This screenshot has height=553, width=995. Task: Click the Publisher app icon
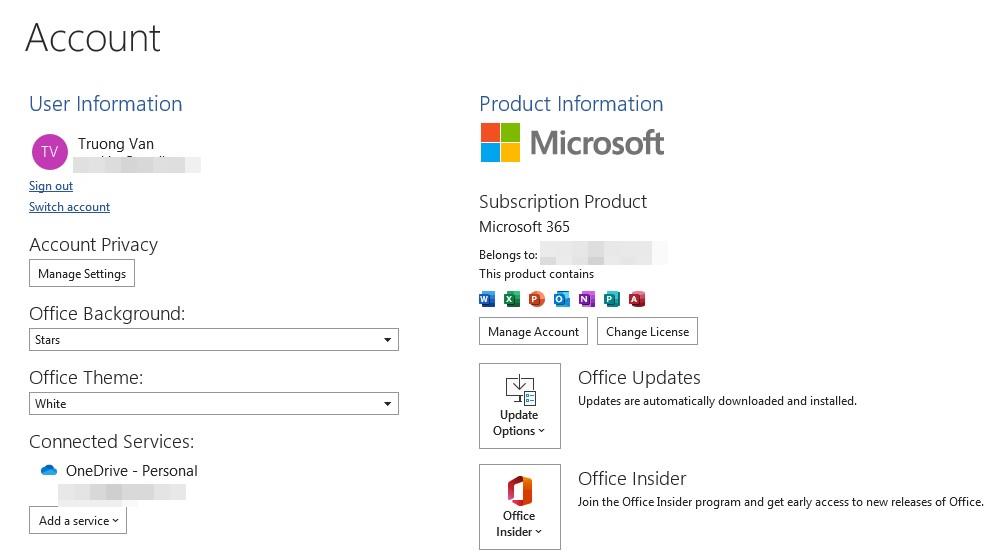click(x=612, y=299)
